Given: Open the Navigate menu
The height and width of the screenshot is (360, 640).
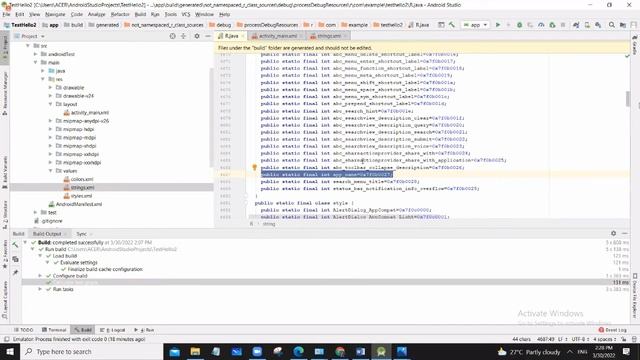Looking at the screenshot, I should tap(55, 14).
